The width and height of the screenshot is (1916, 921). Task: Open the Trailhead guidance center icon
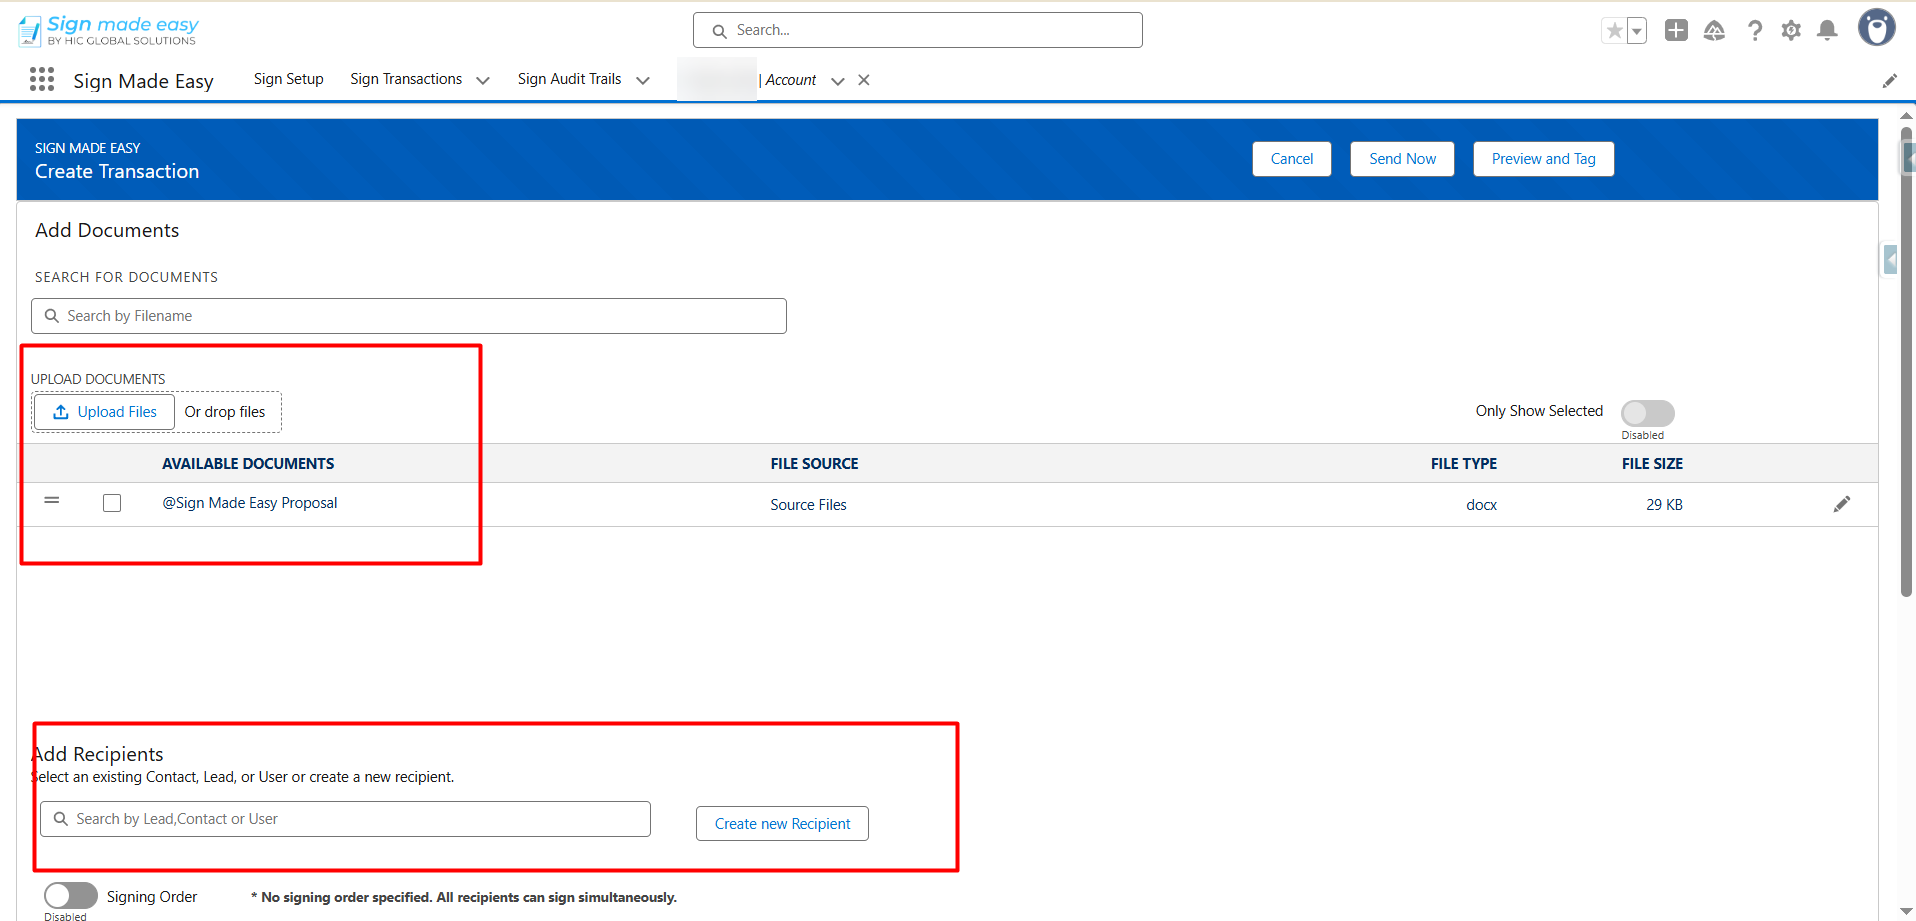pyautogui.click(x=1714, y=31)
